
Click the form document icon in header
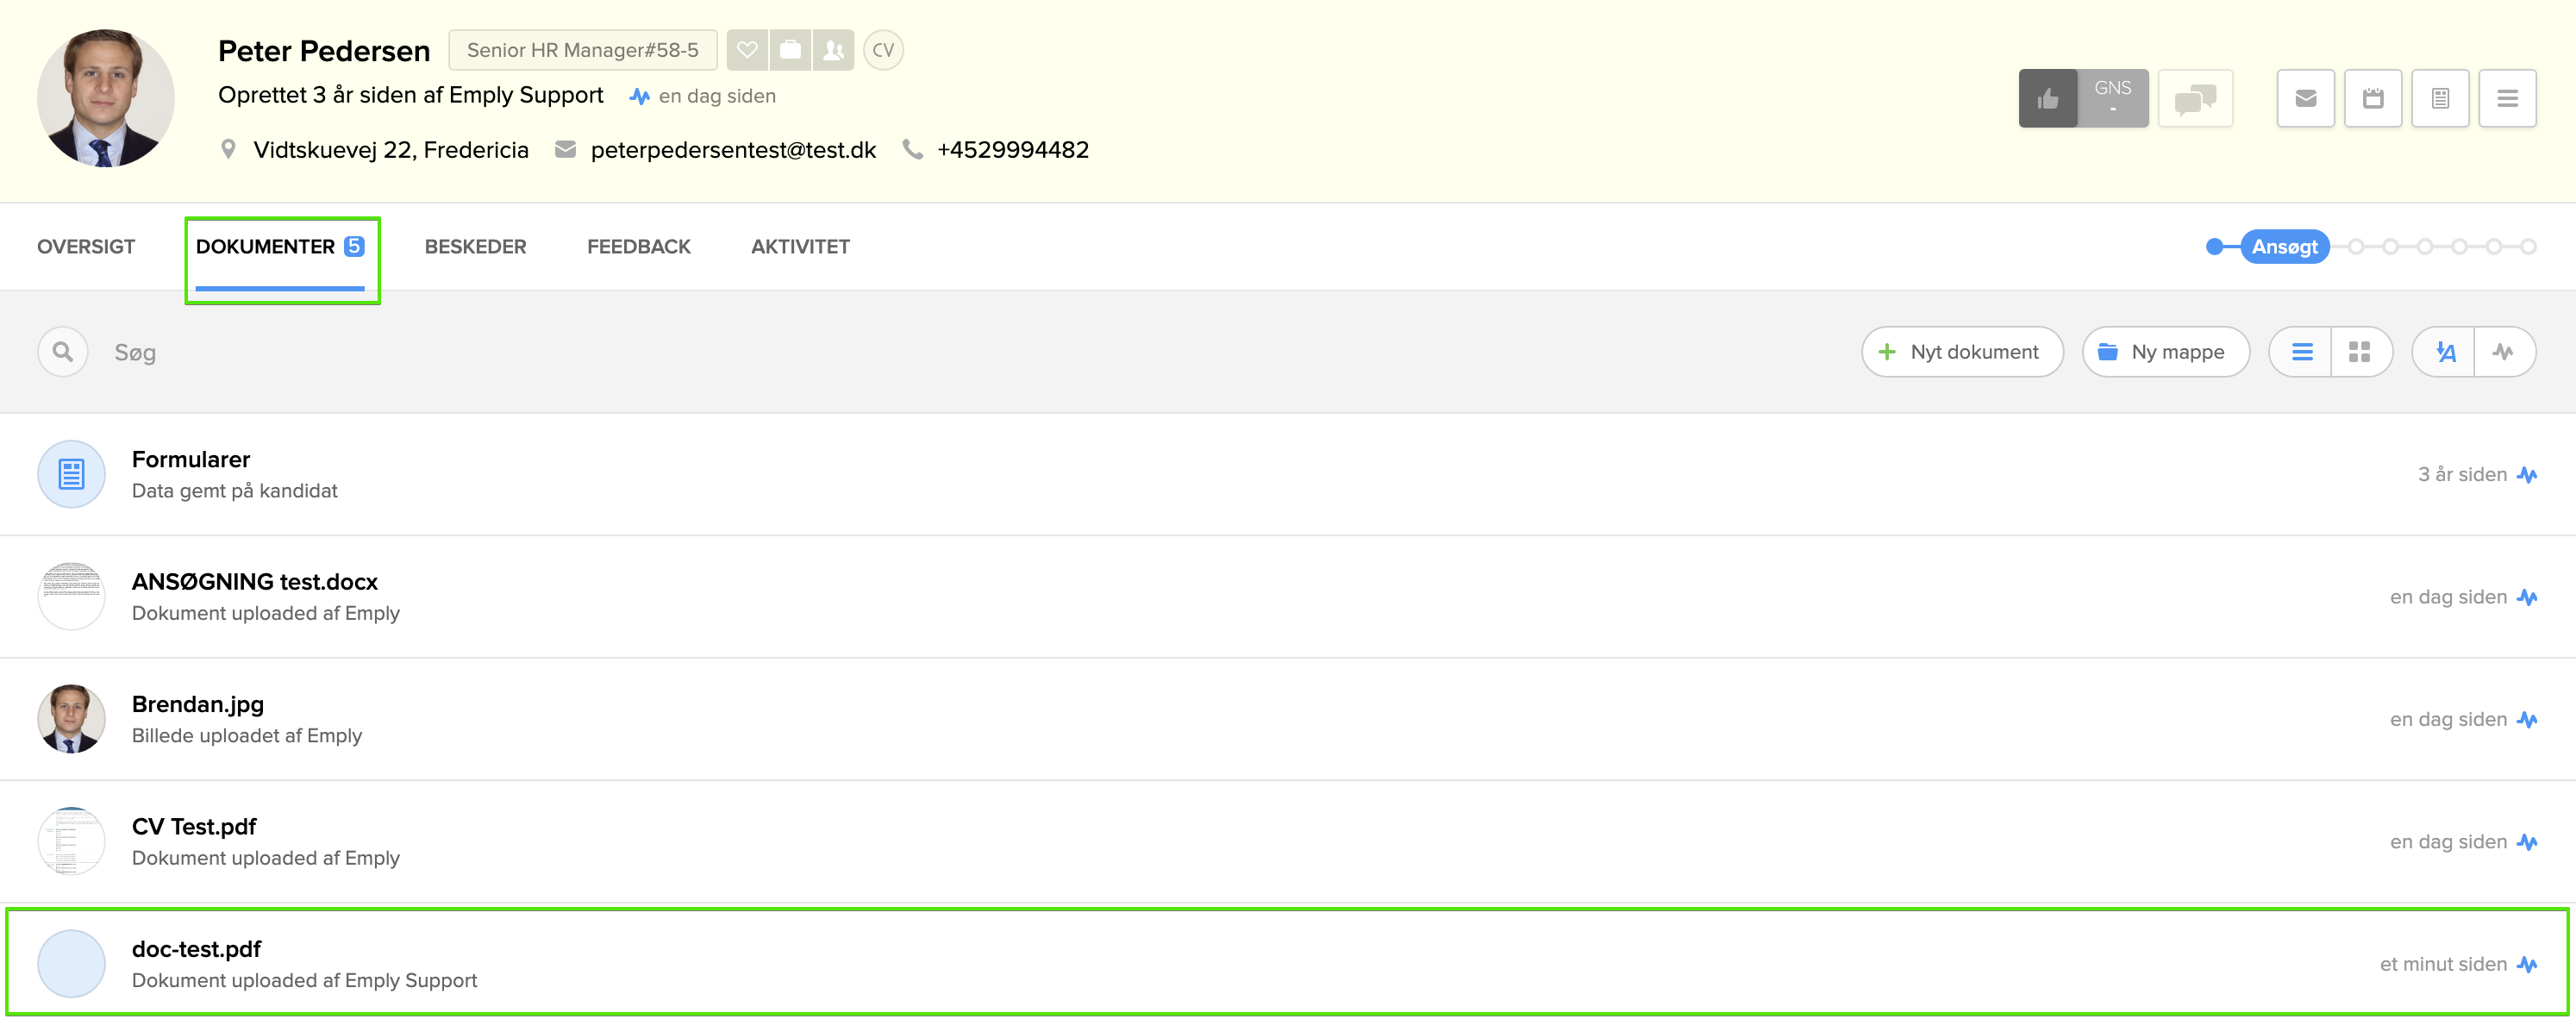(2440, 98)
